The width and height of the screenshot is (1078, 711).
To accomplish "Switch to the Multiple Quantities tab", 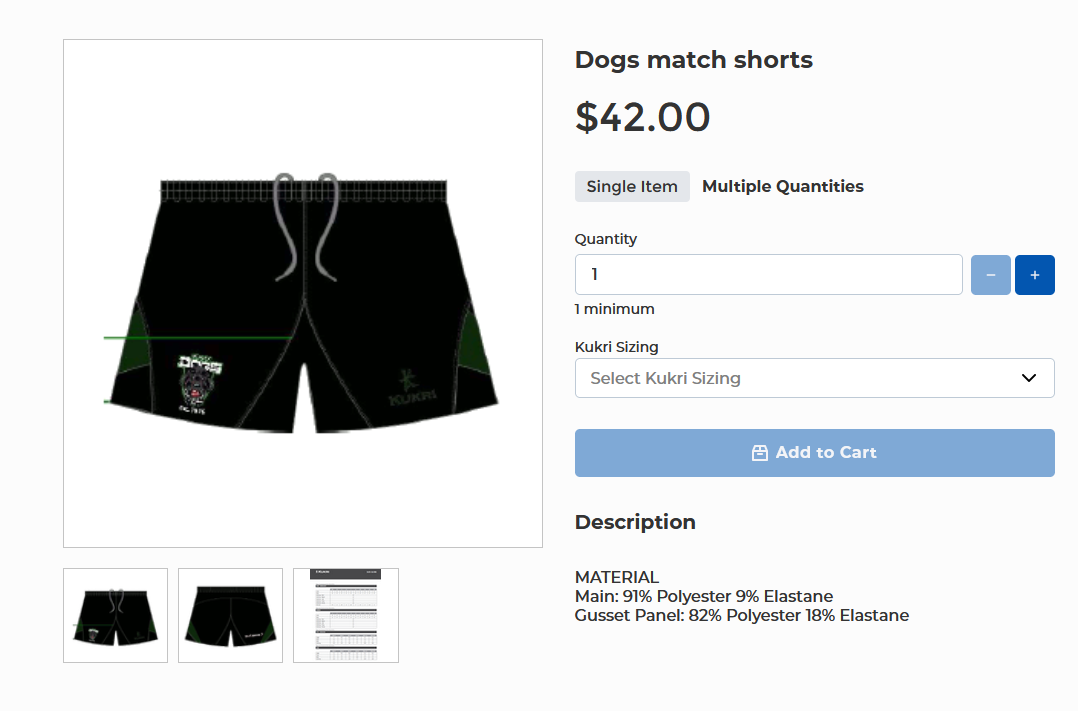I will tap(783, 187).
